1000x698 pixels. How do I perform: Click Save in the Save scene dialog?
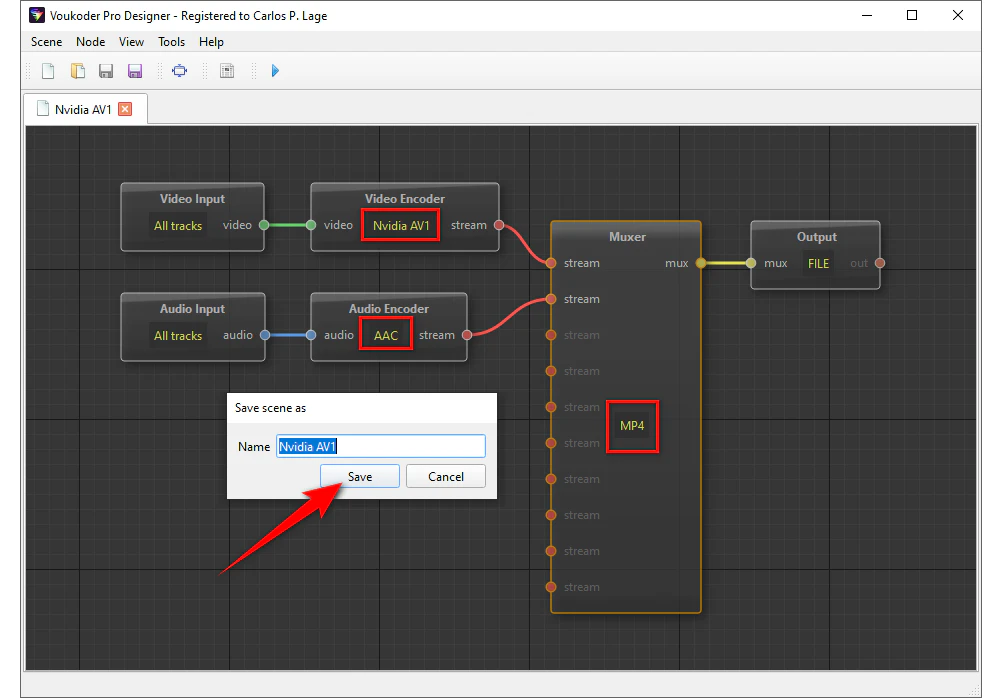[360, 477]
